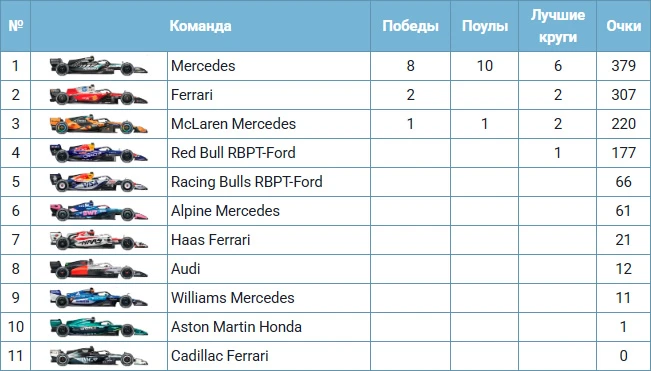
Task: Click the red Ferrari car image
Action: 98,95
